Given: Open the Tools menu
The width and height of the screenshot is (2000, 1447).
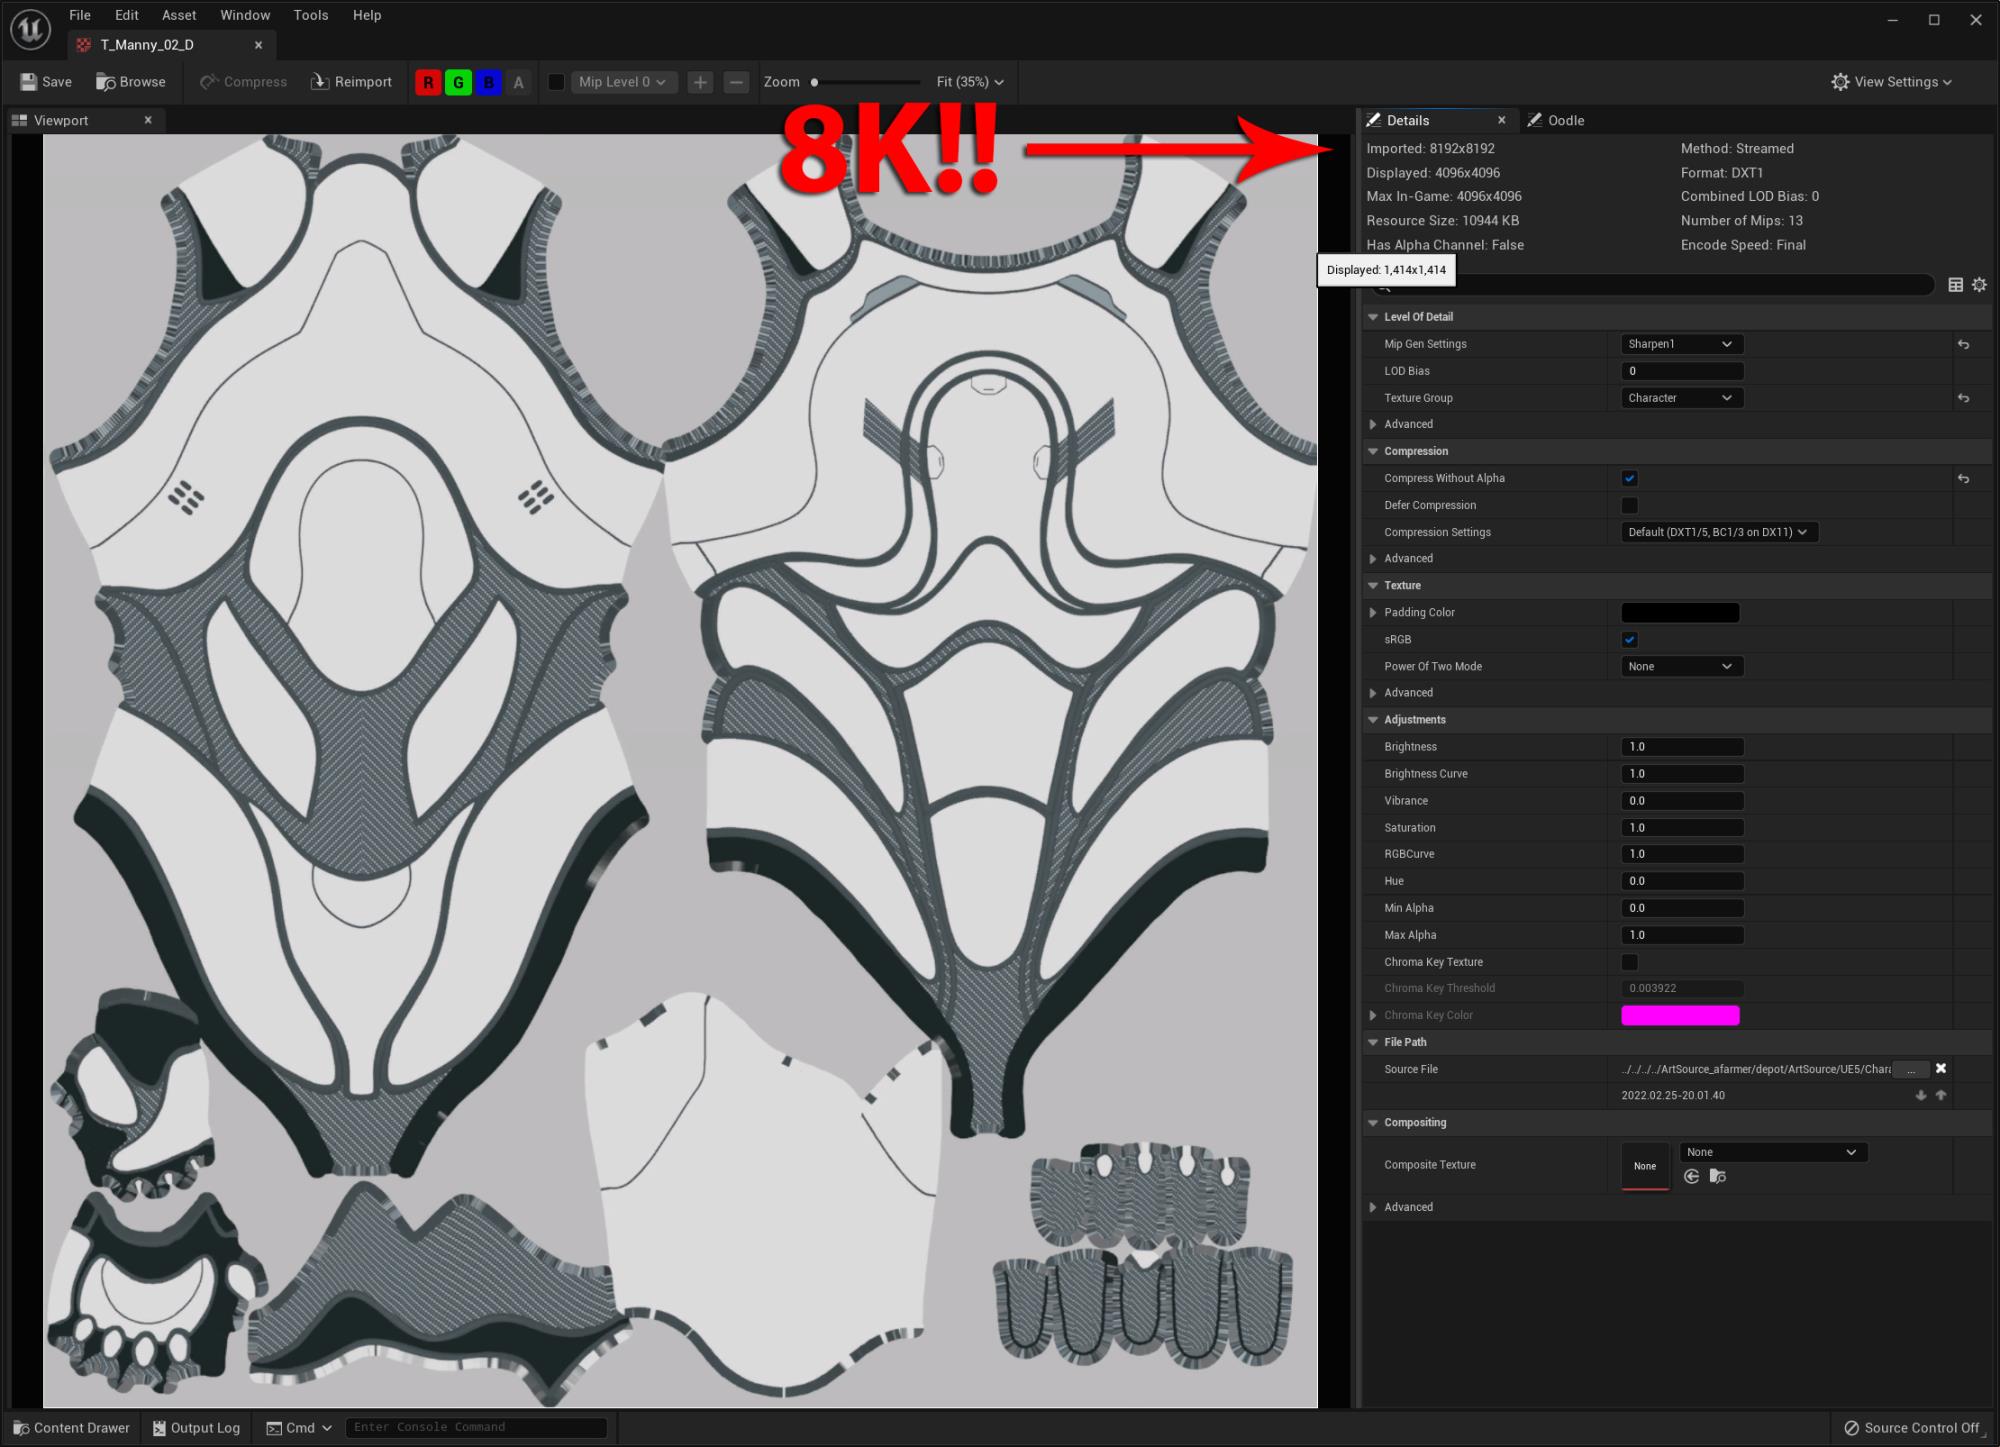Looking at the screenshot, I should pyautogui.click(x=311, y=15).
